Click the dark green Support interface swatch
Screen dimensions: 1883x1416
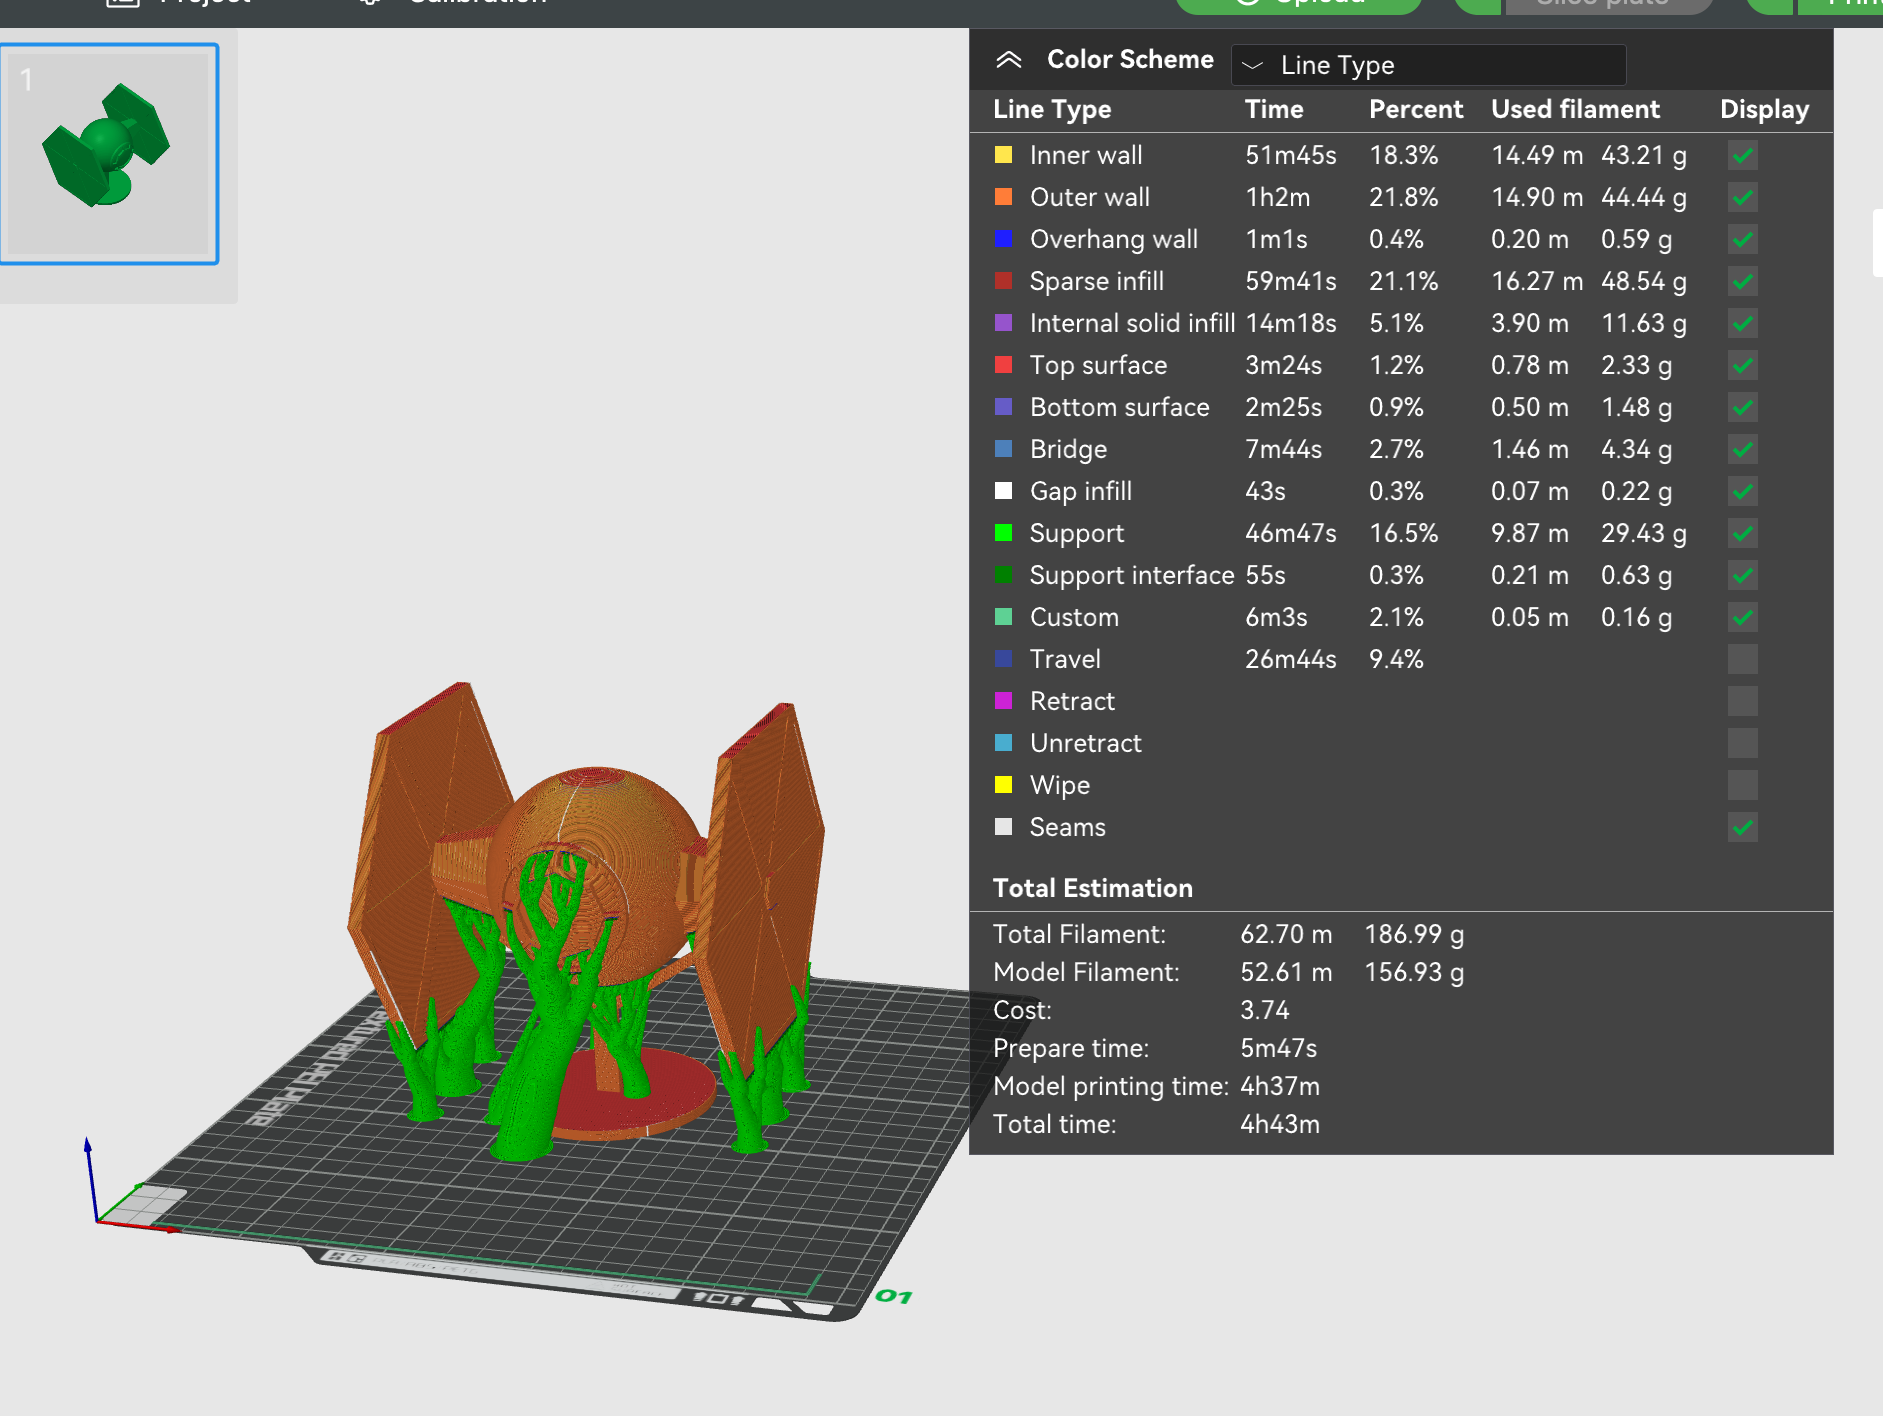[1003, 575]
